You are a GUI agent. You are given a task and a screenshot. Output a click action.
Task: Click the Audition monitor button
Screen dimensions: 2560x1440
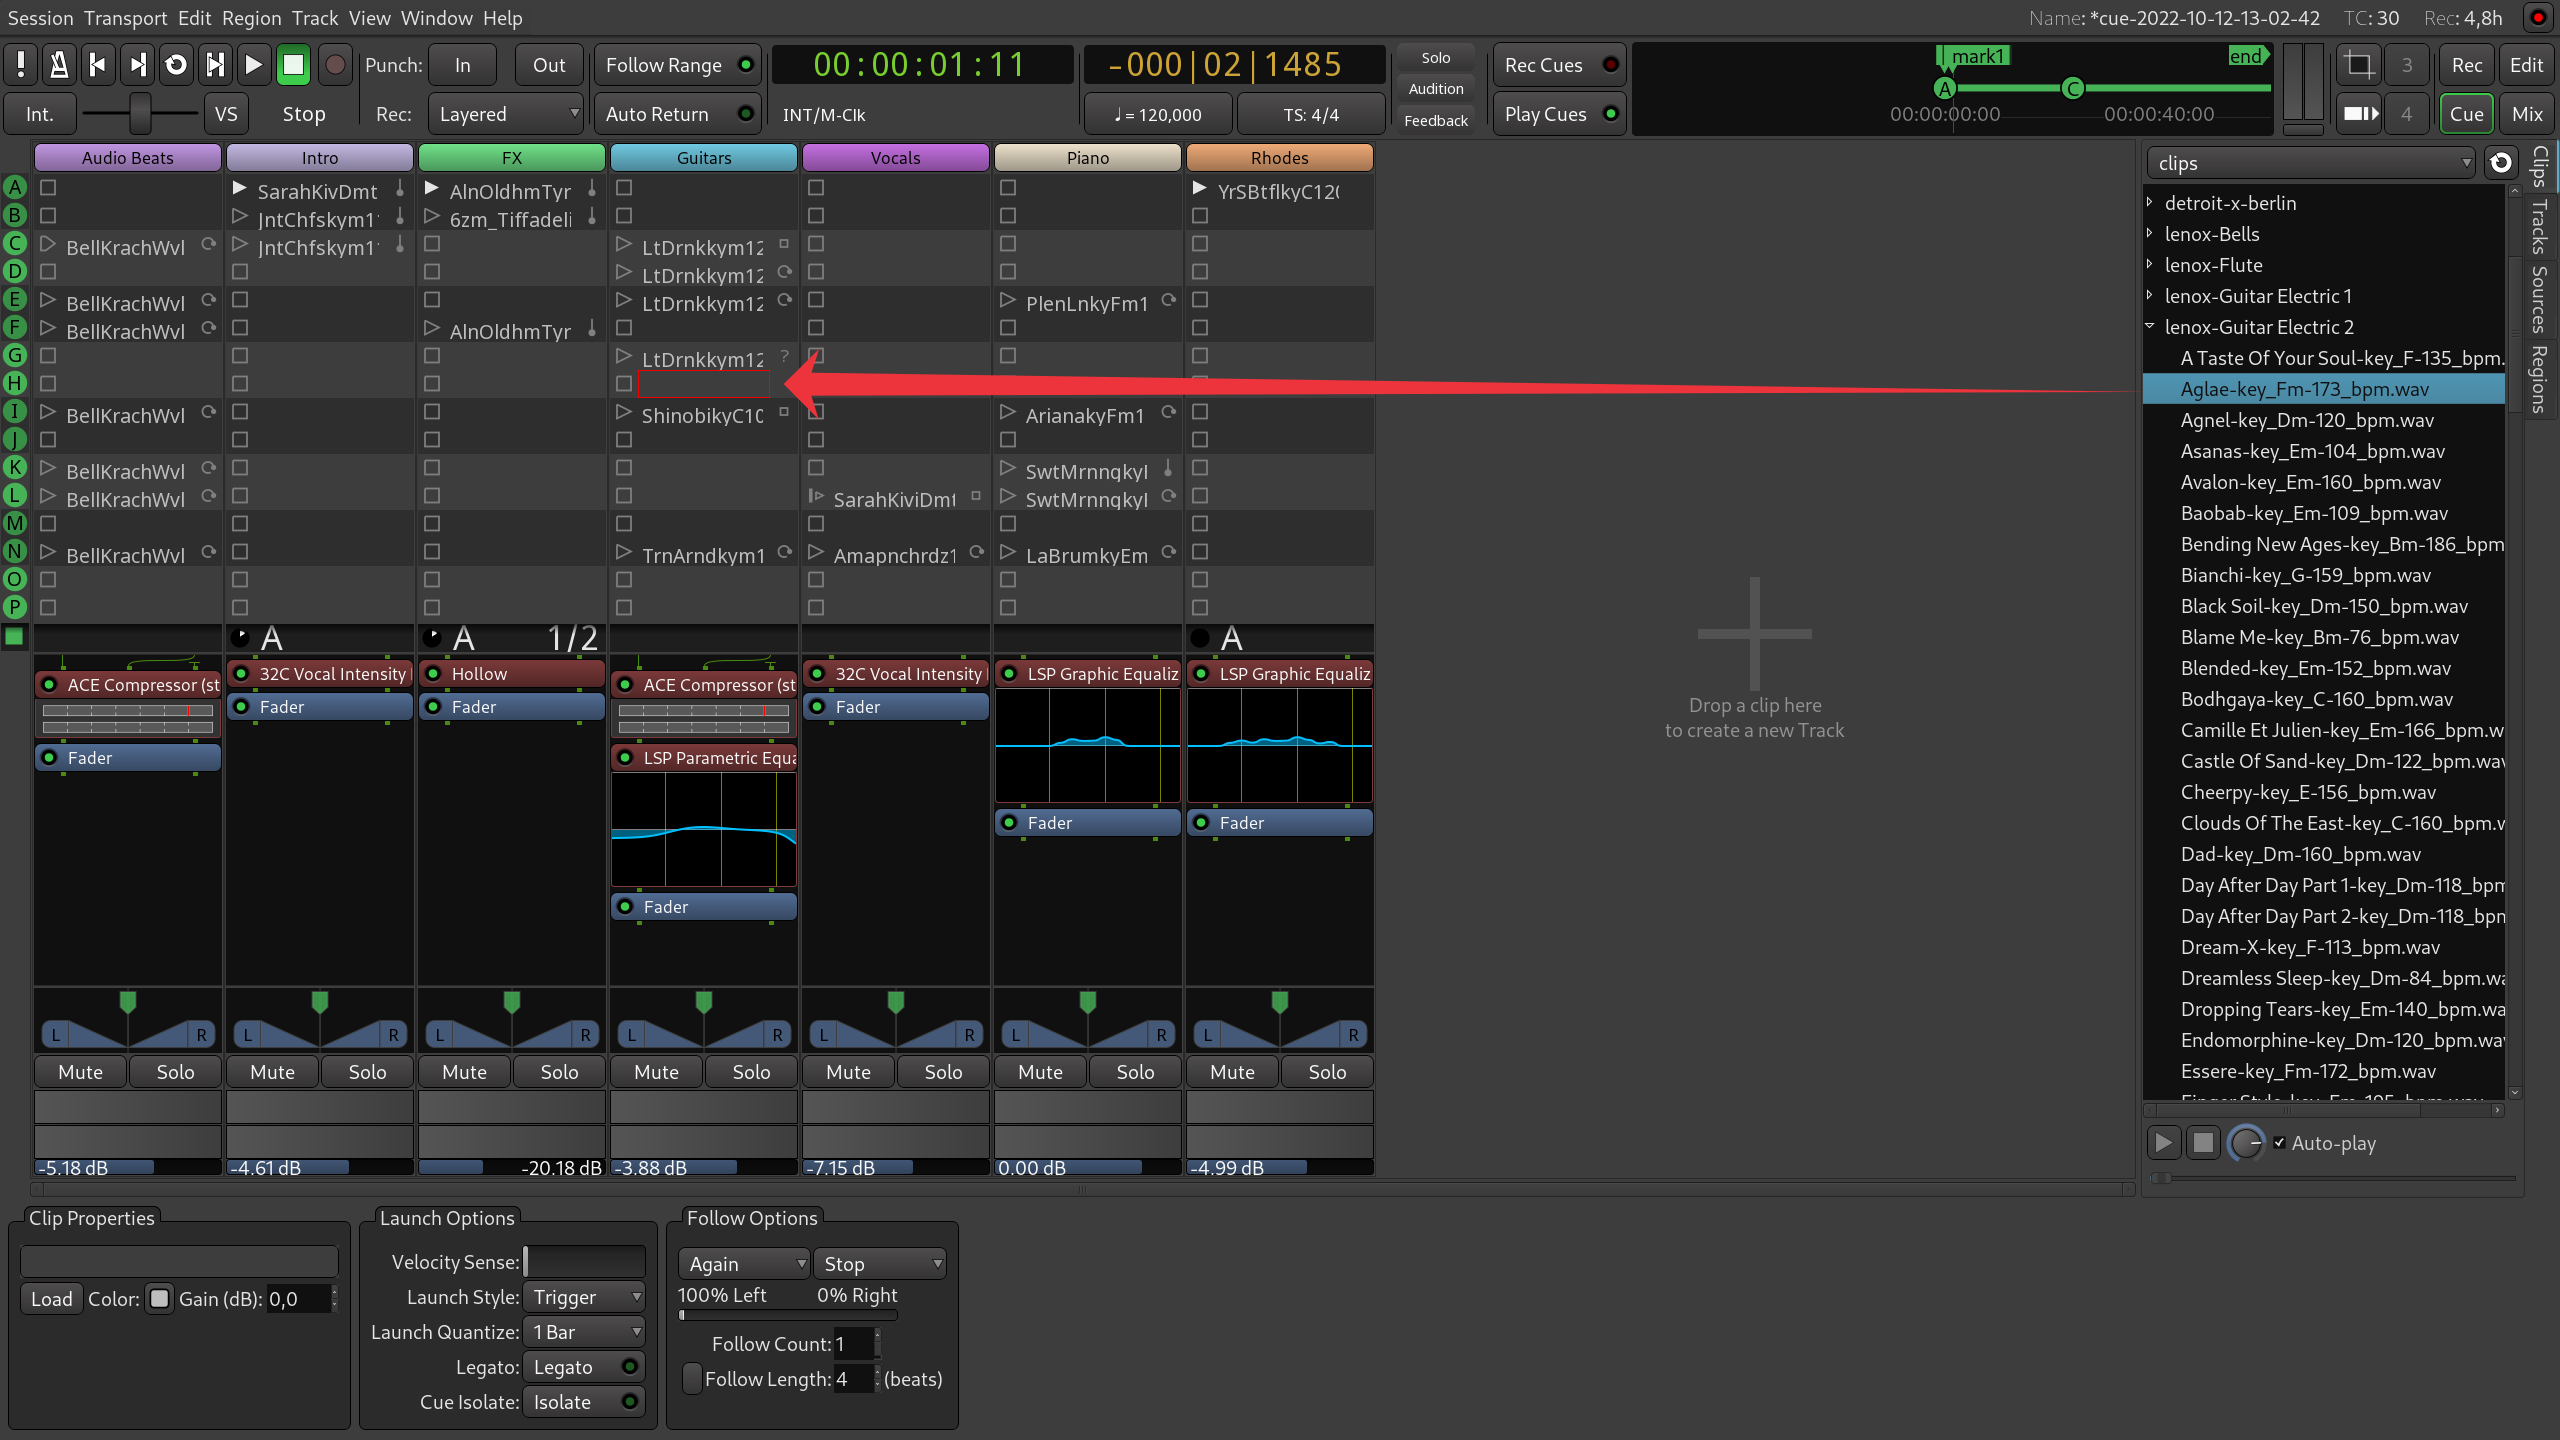pyautogui.click(x=1436, y=89)
